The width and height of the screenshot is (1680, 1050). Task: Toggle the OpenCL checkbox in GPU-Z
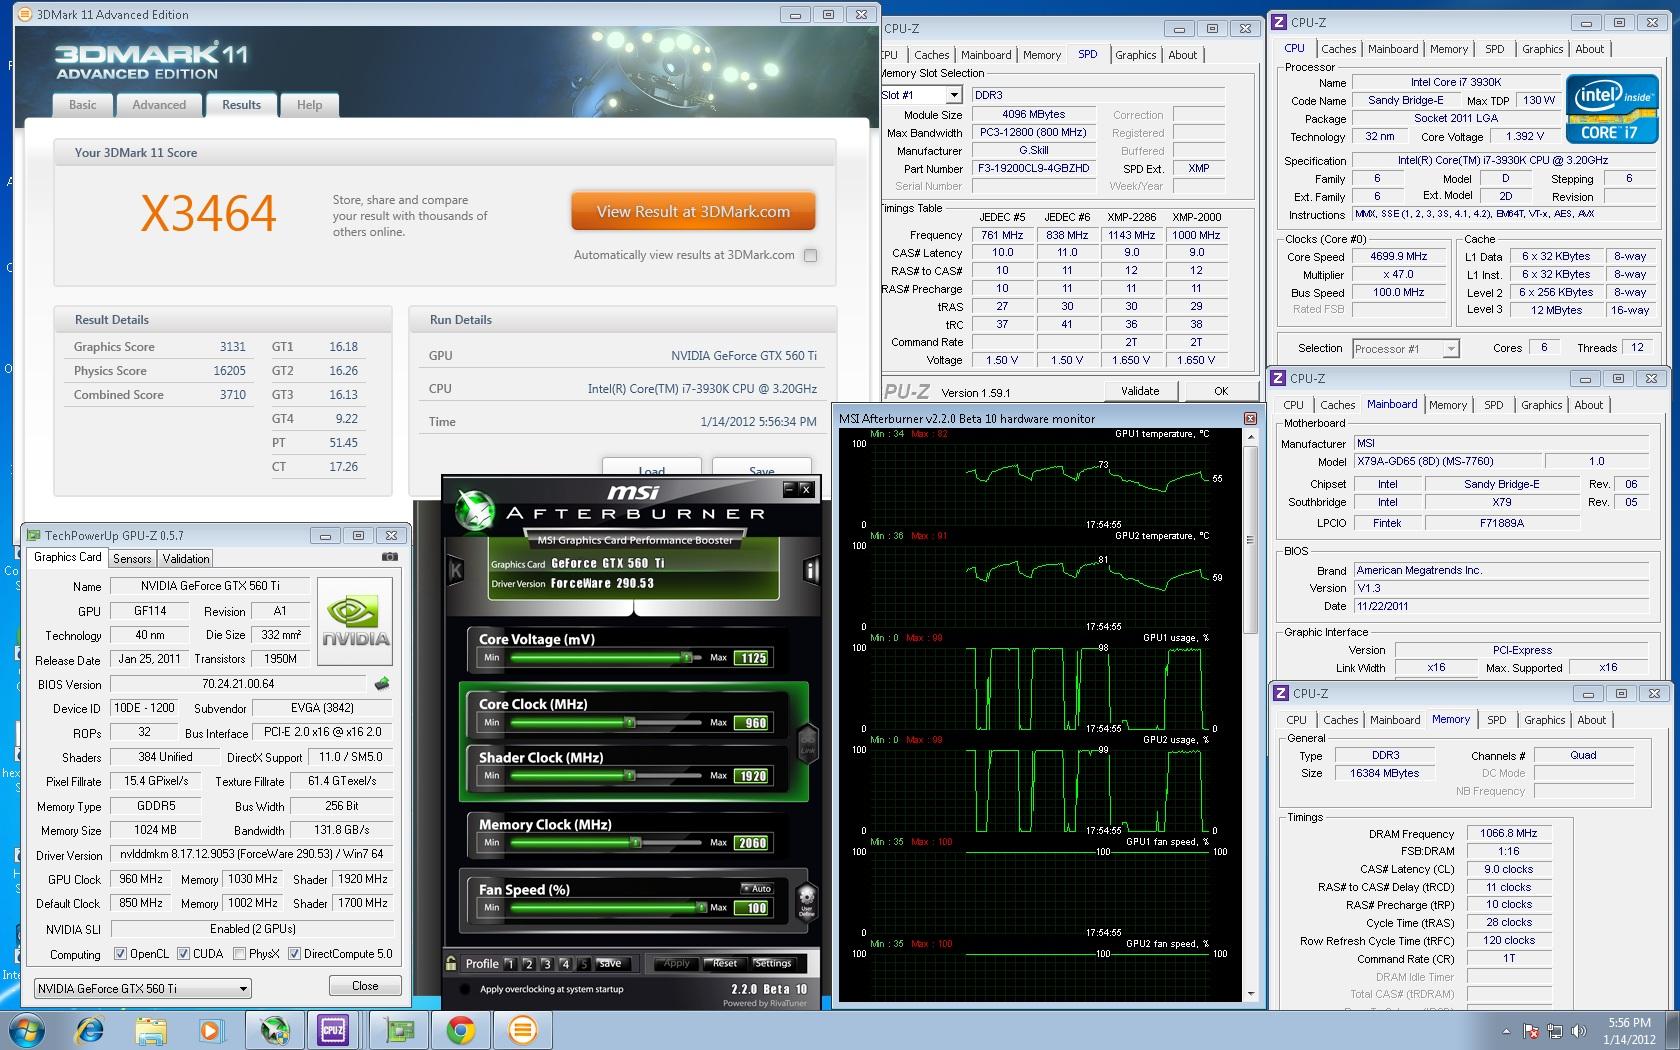point(120,954)
